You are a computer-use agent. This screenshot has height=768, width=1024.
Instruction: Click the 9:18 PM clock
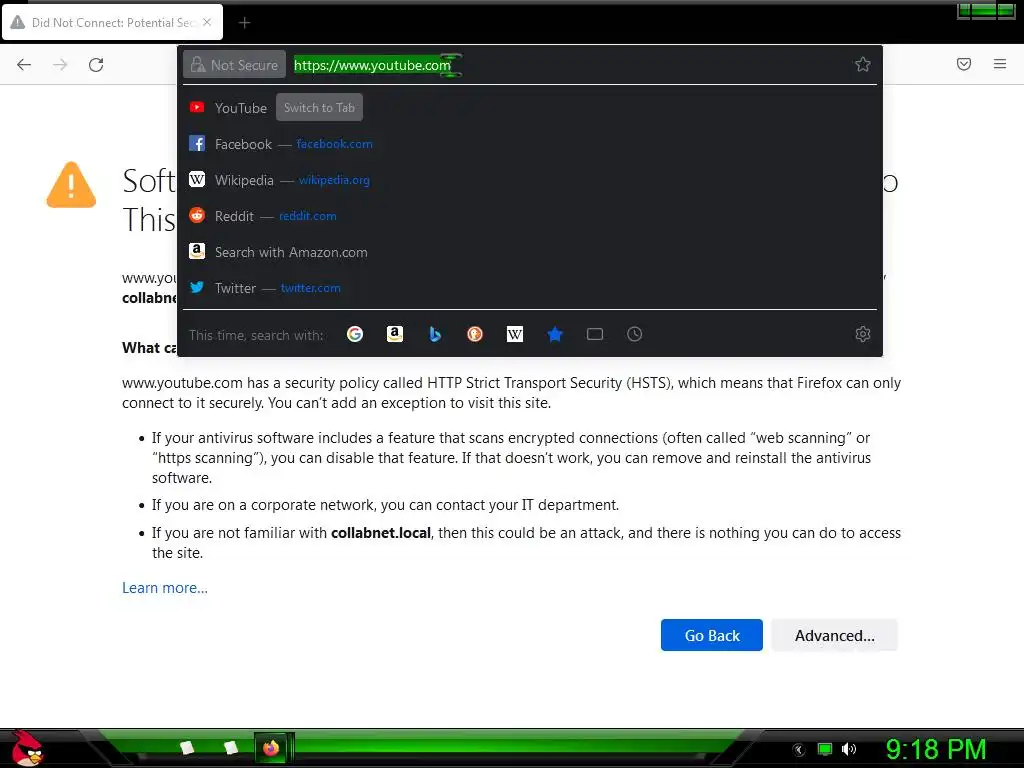click(x=935, y=749)
